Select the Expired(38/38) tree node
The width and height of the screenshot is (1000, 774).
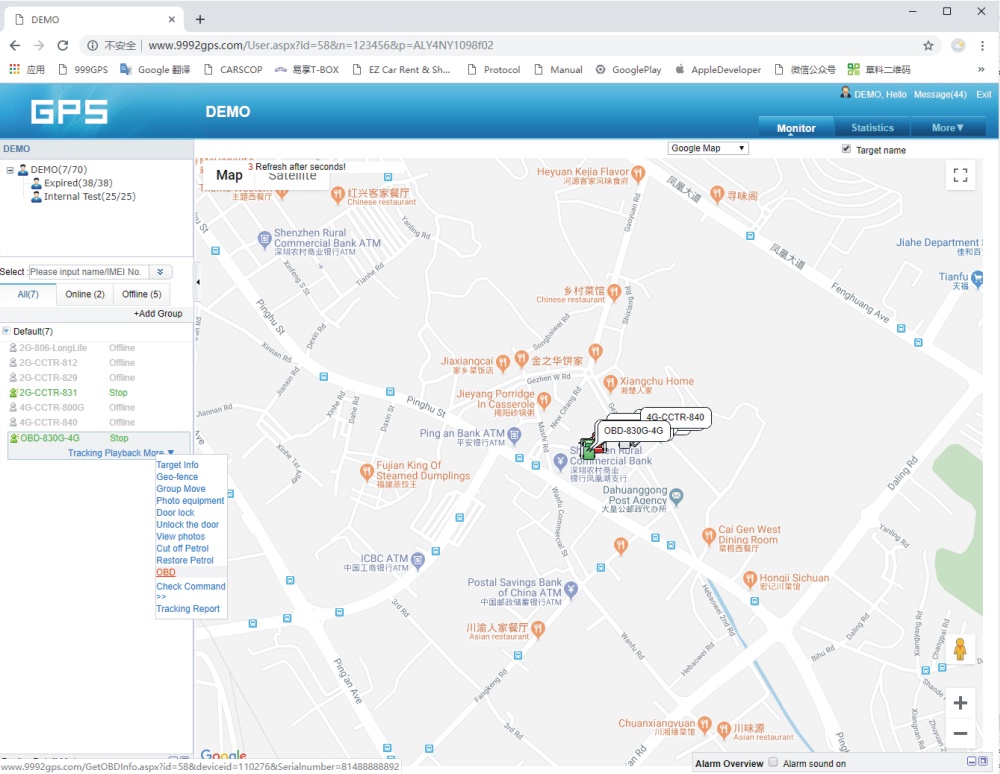coord(78,183)
